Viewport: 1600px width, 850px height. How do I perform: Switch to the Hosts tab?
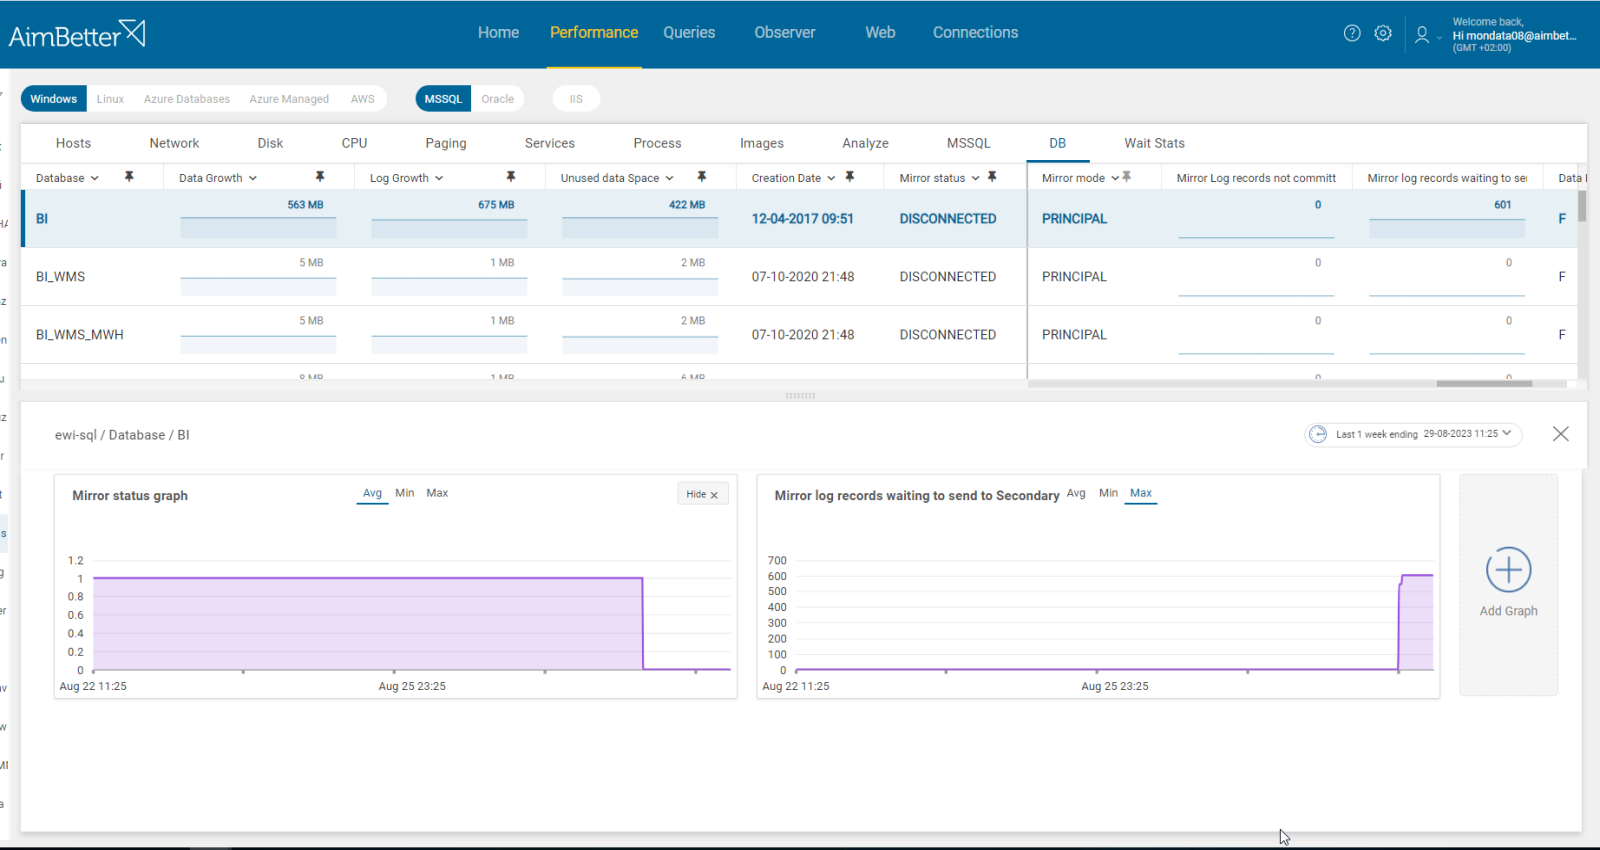(73, 143)
